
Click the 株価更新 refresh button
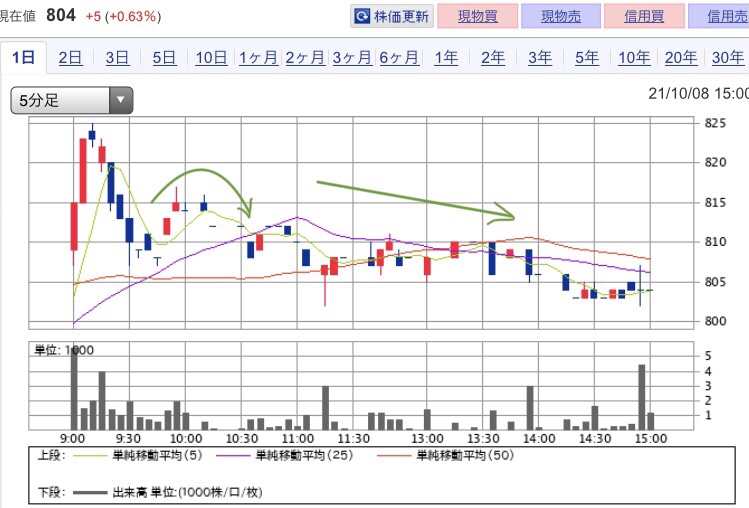(x=392, y=16)
